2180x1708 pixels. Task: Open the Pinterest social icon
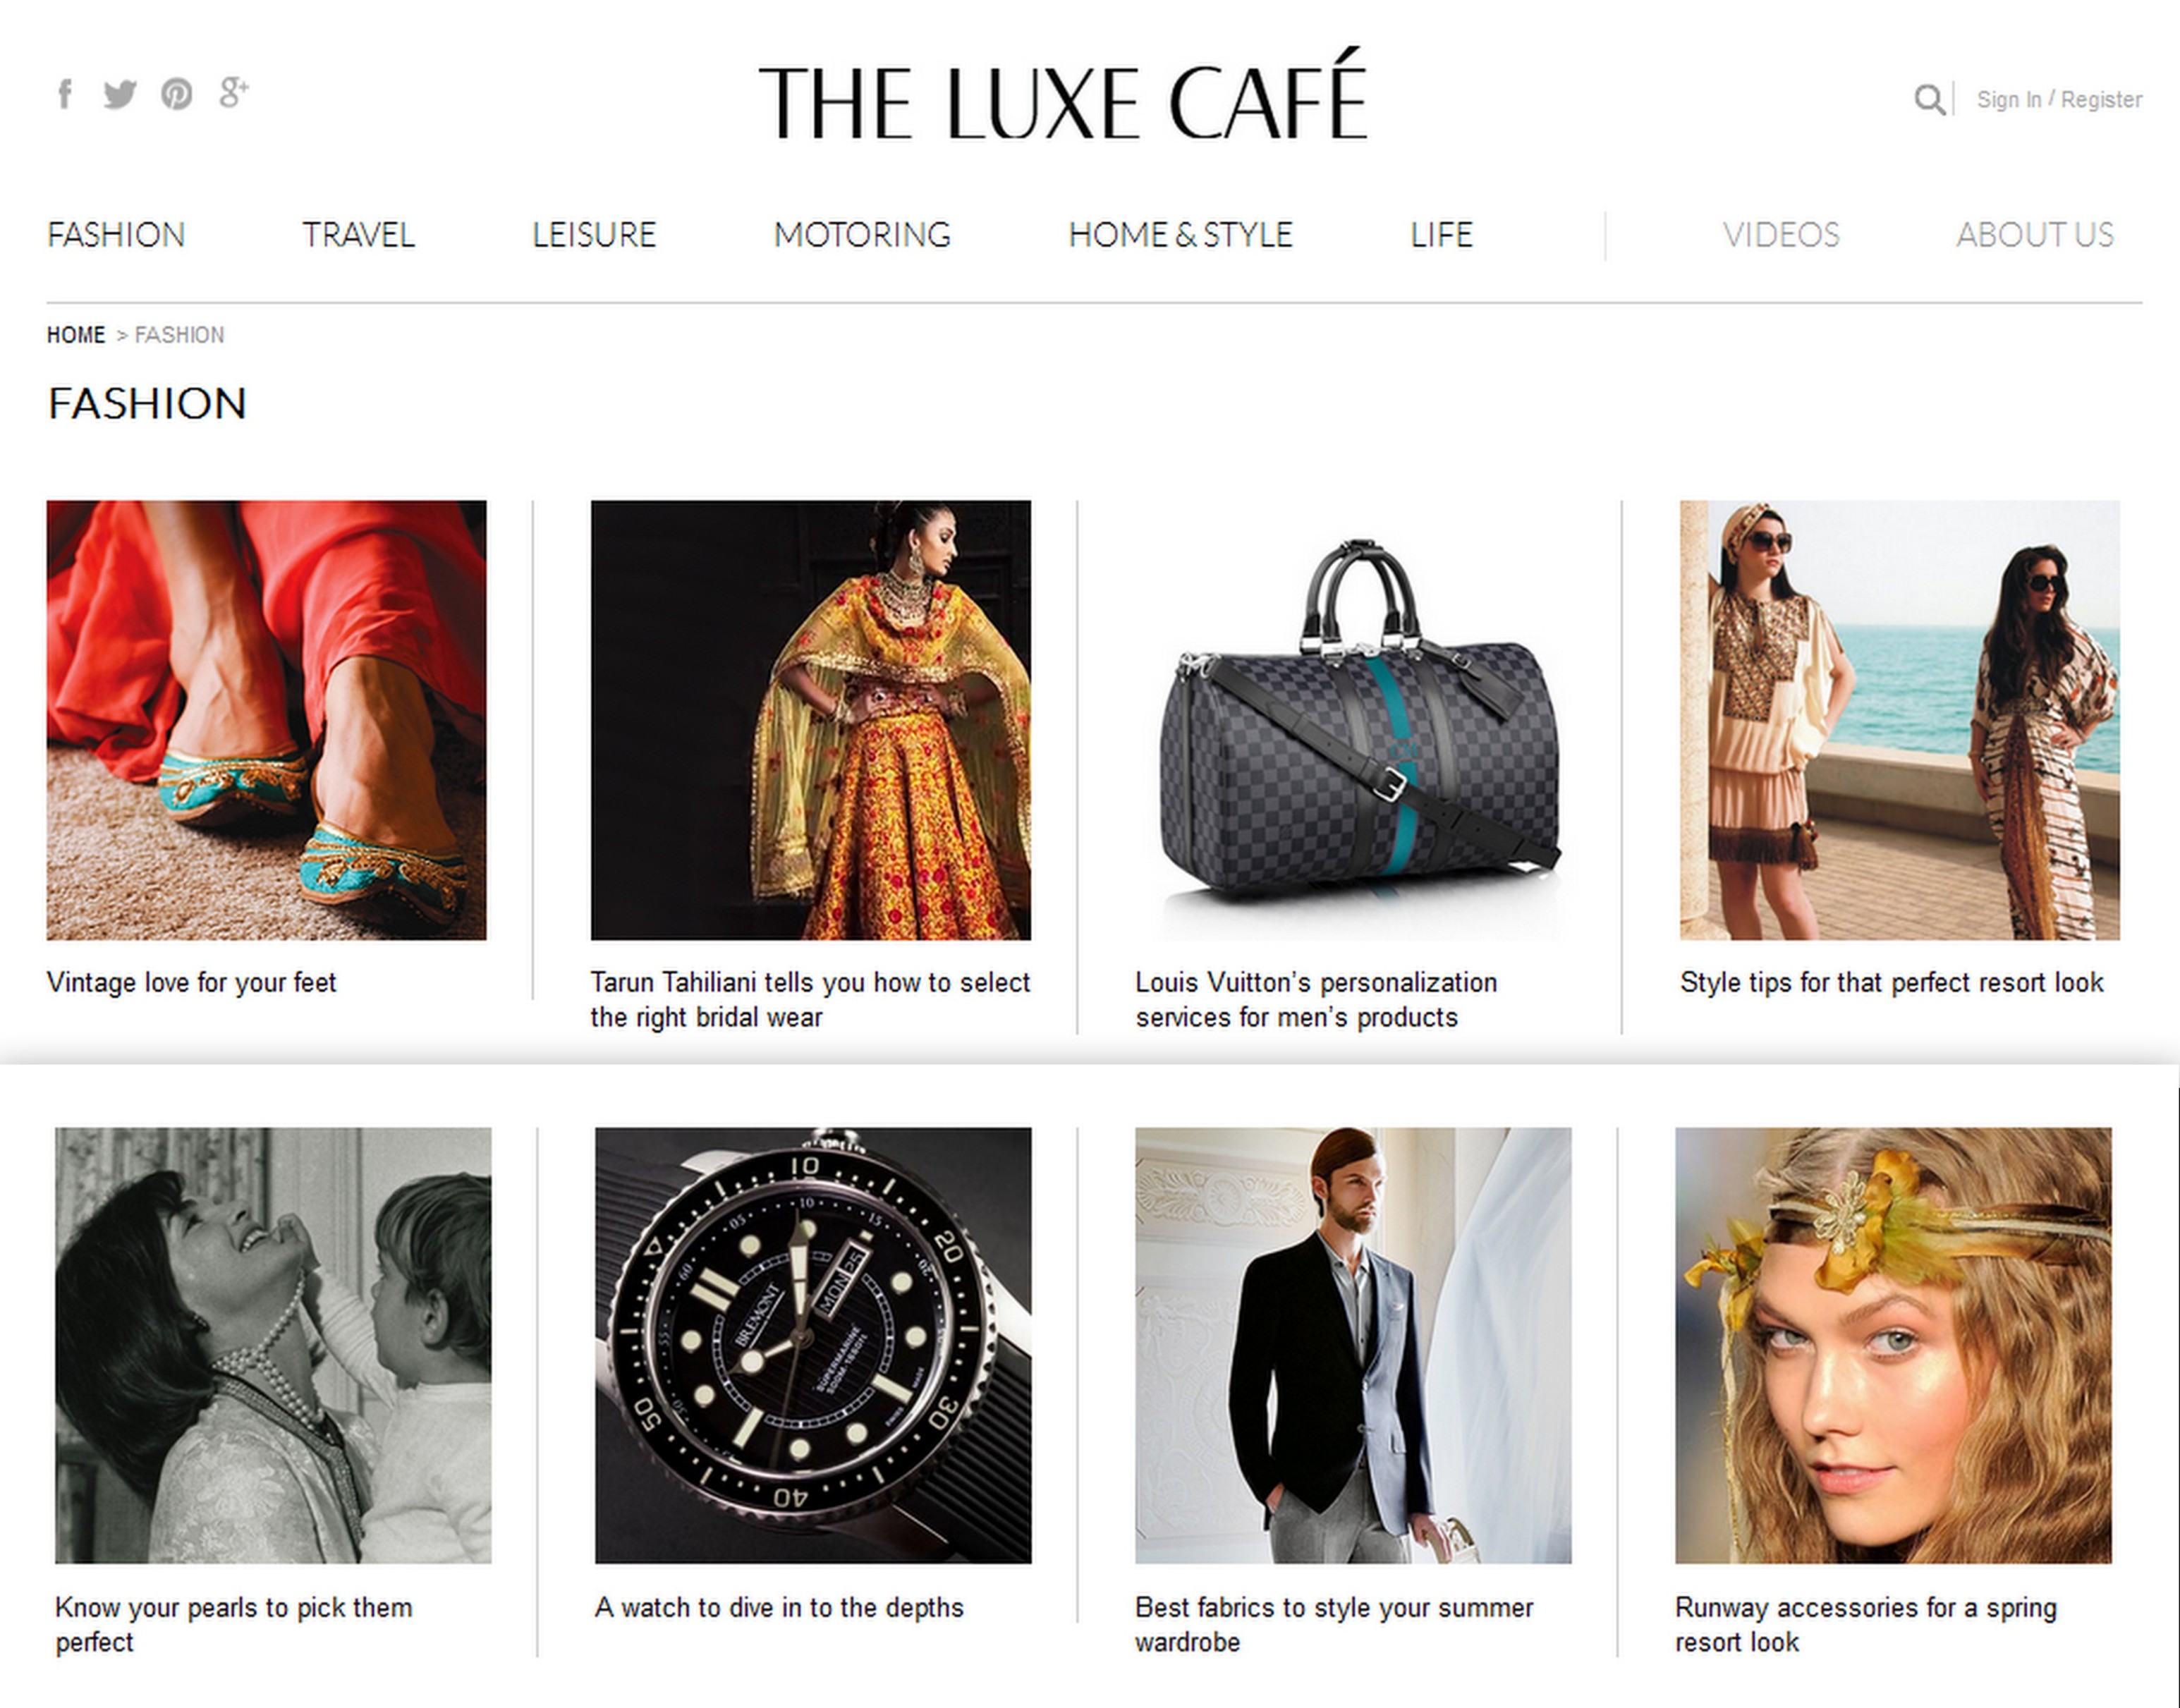click(x=177, y=94)
